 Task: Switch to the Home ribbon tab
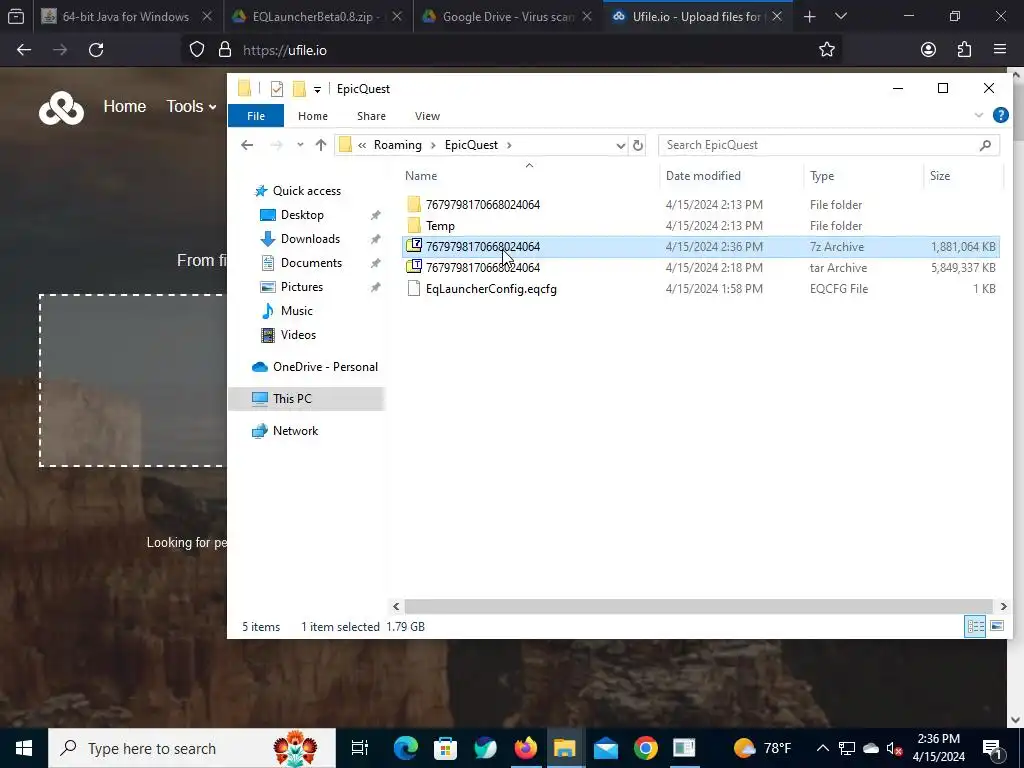click(312, 116)
